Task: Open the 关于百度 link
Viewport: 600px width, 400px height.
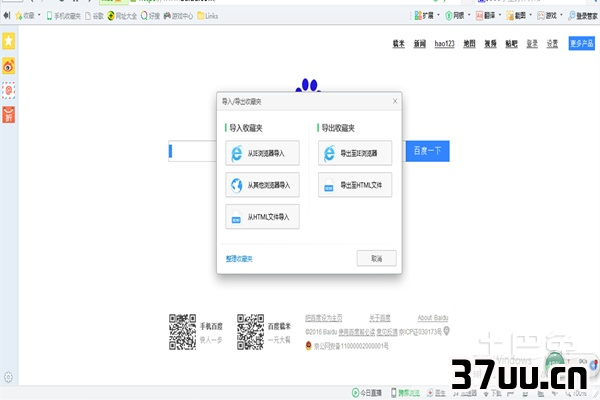Action: (380, 318)
